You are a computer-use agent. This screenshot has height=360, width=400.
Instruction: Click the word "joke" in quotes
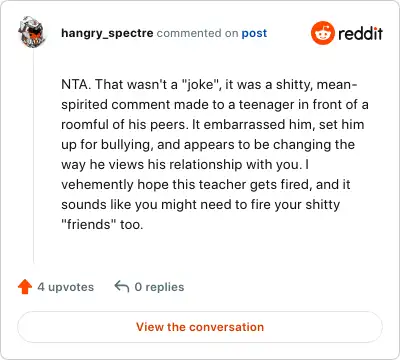[200, 85]
